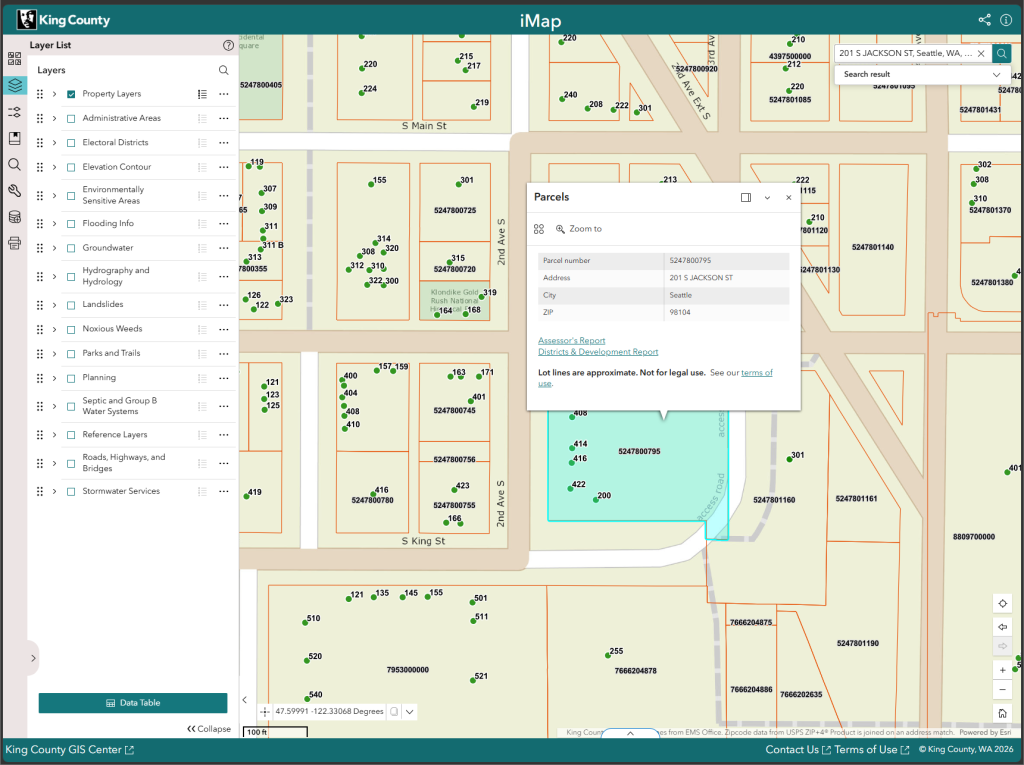The image size is (1024, 765).
Task: Click the locate my position button
Action: [x=1002, y=604]
